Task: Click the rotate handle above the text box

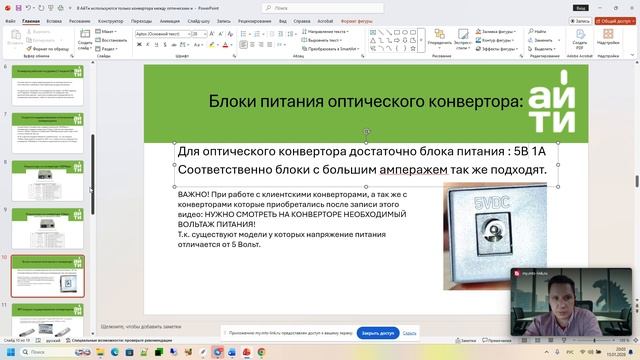Action: point(366,131)
